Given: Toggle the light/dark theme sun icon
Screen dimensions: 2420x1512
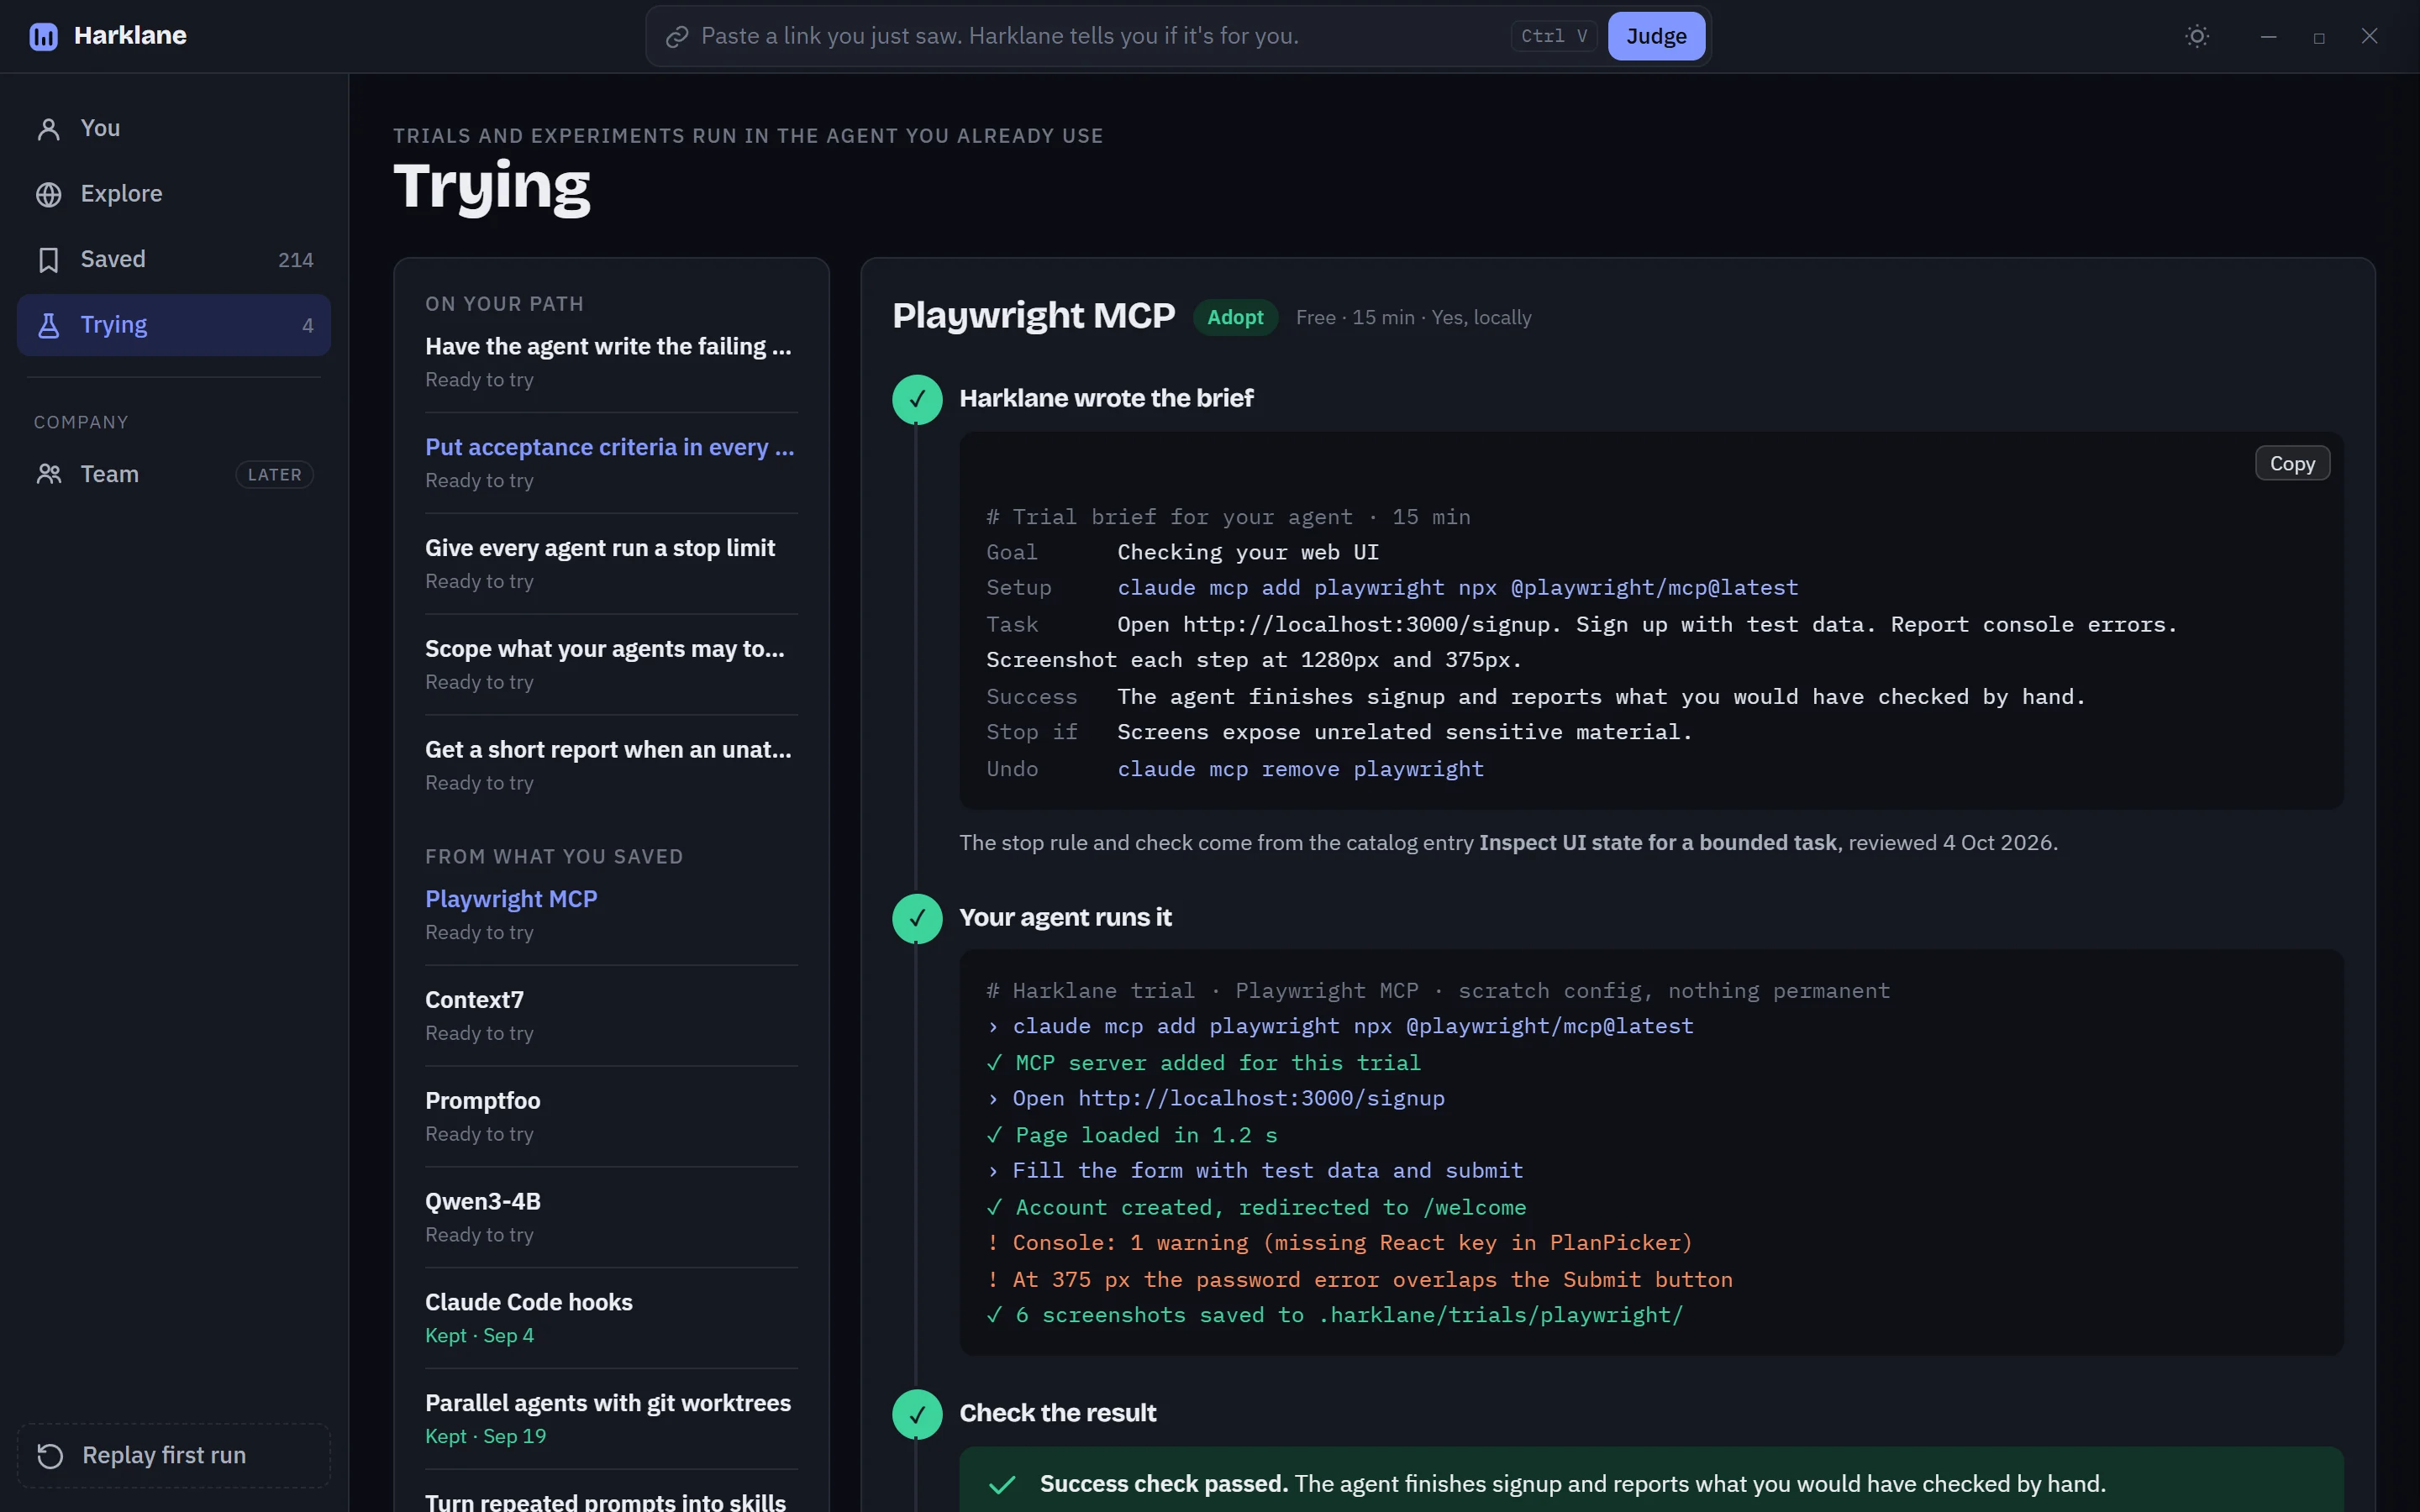Looking at the screenshot, I should click(x=2197, y=36).
